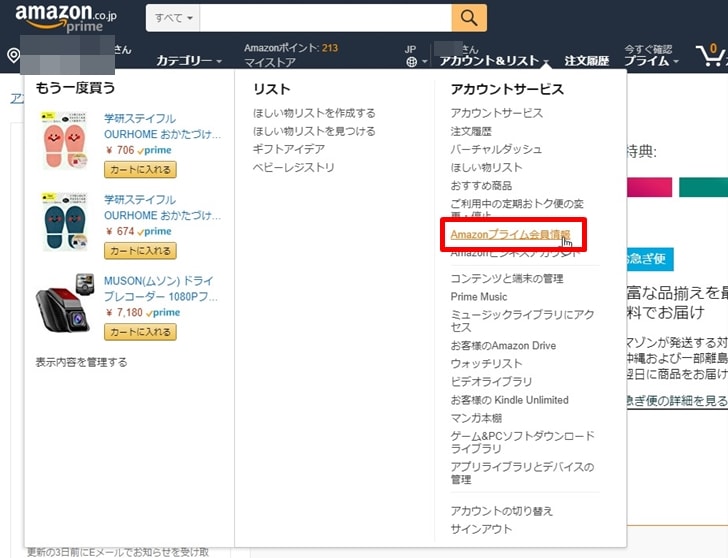Open ほしい物リスト in account services
Viewport: 728px width, 558px height.
point(486,167)
